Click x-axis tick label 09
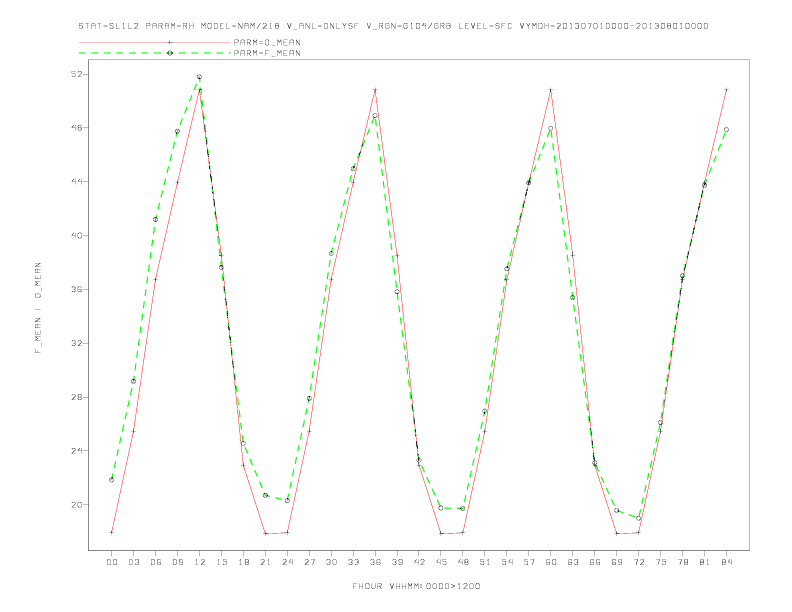Viewport: 792px width, 612px height. point(177,562)
